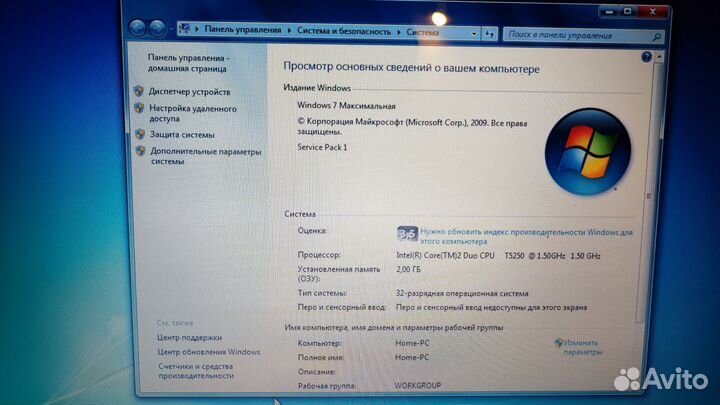Open 'Защита системы' link

click(x=182, y=135)
